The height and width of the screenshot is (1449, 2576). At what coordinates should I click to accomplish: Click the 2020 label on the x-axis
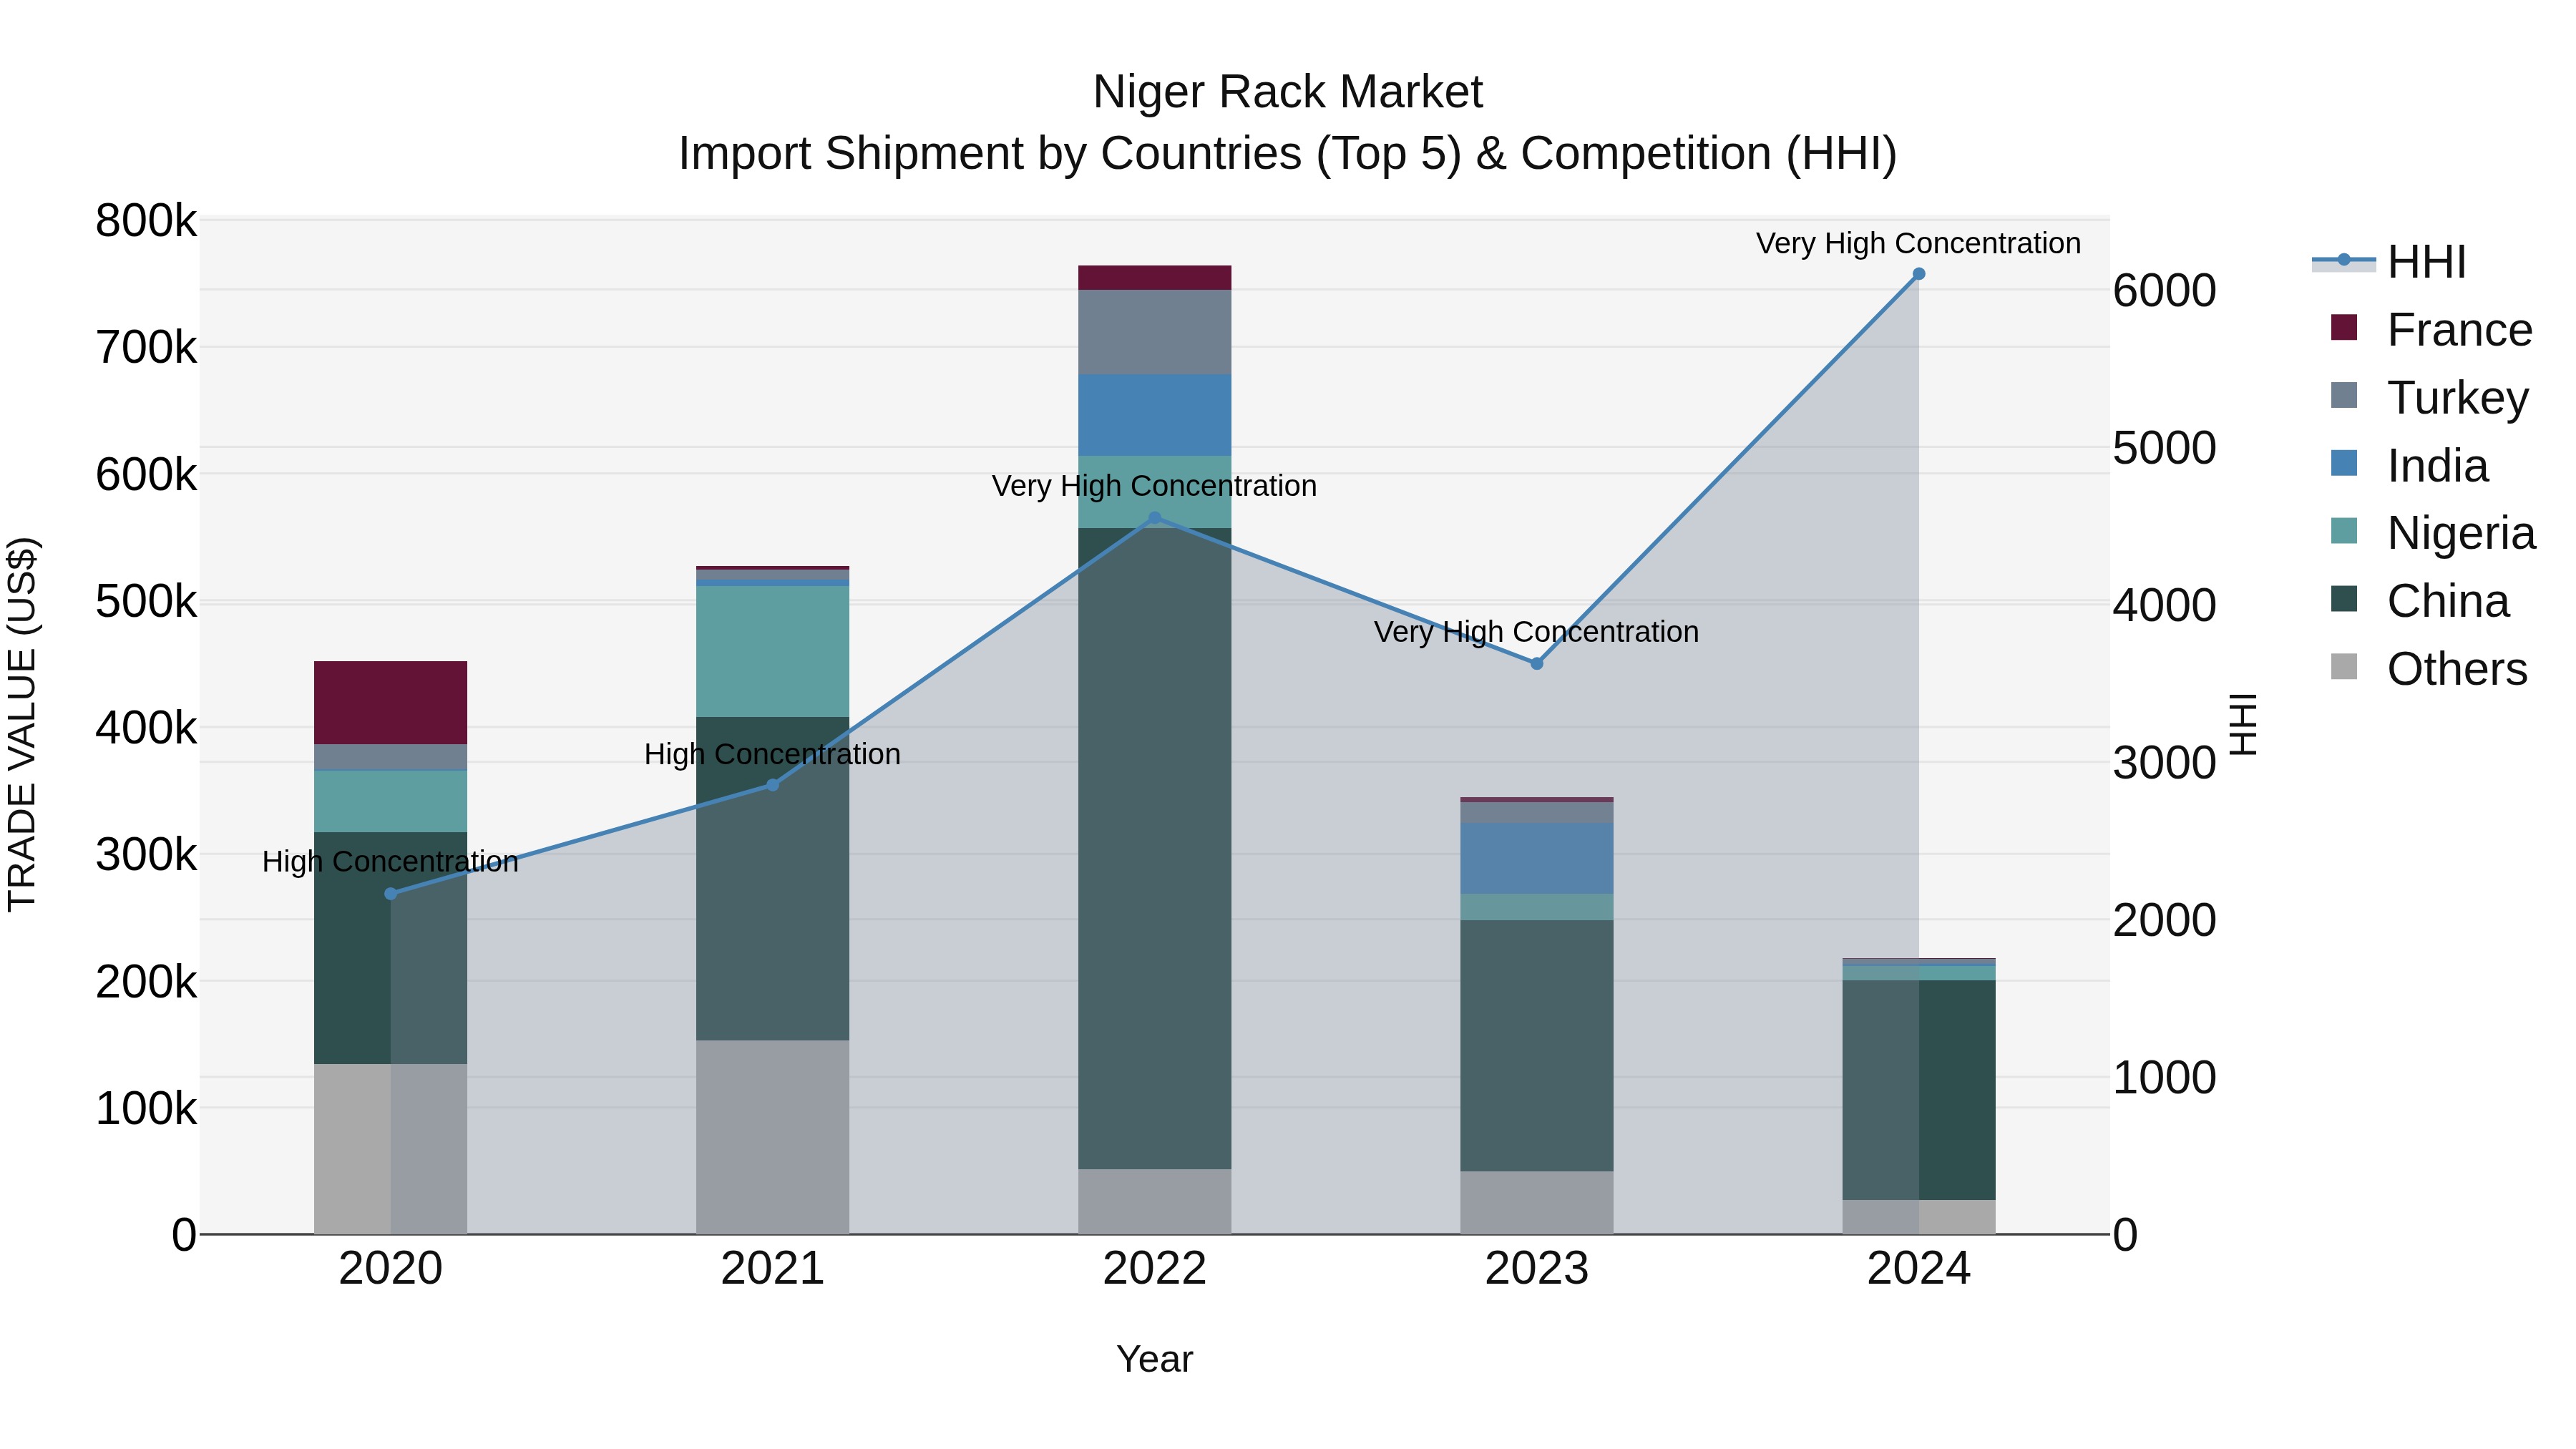[x=391, y=1269]
